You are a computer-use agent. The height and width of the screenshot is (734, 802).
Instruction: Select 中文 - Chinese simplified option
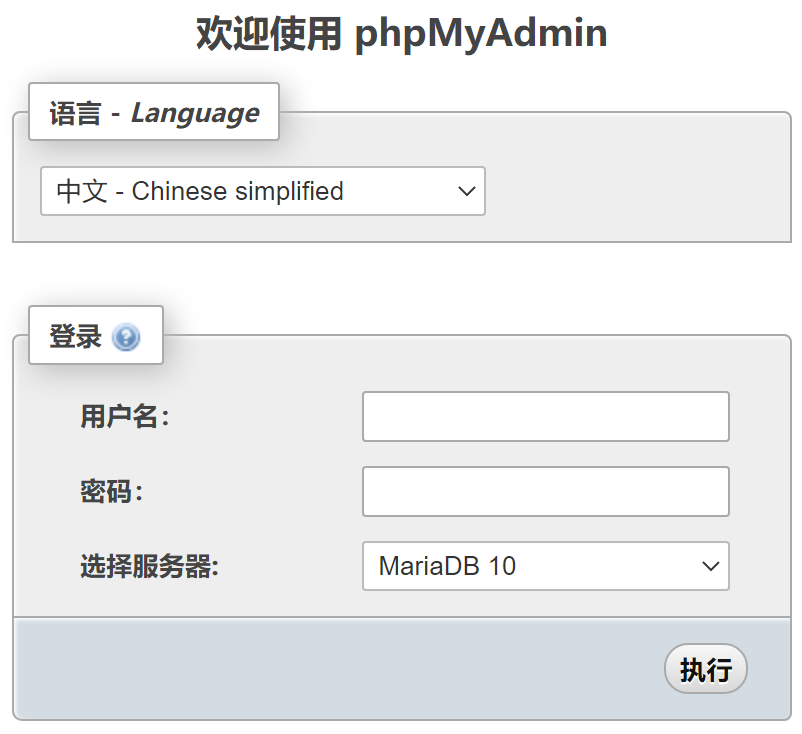click(262, 191)
